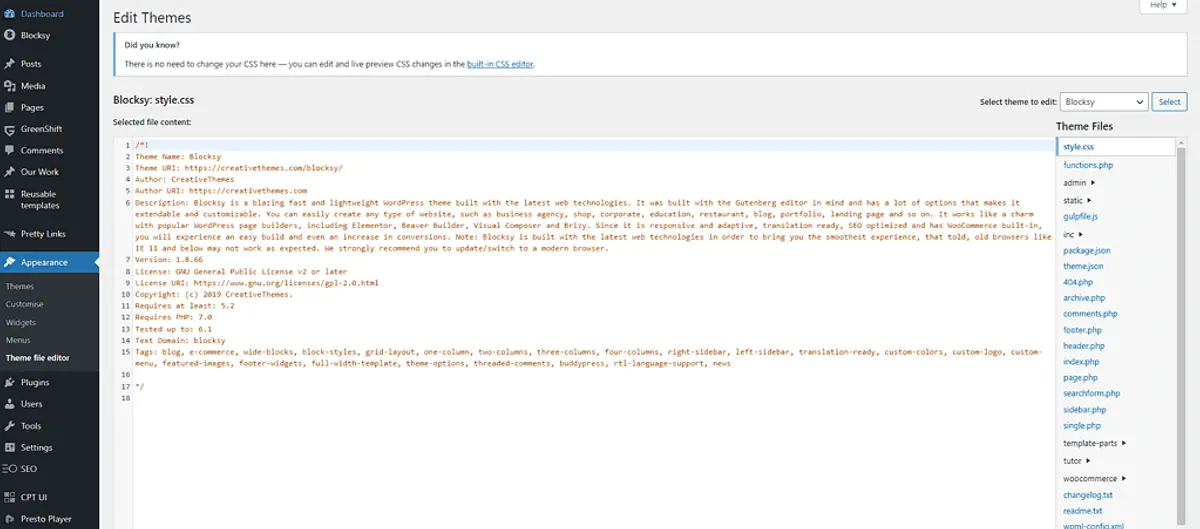Click the Media sidebar icon
1200x529 pixels.
(10, 86)
